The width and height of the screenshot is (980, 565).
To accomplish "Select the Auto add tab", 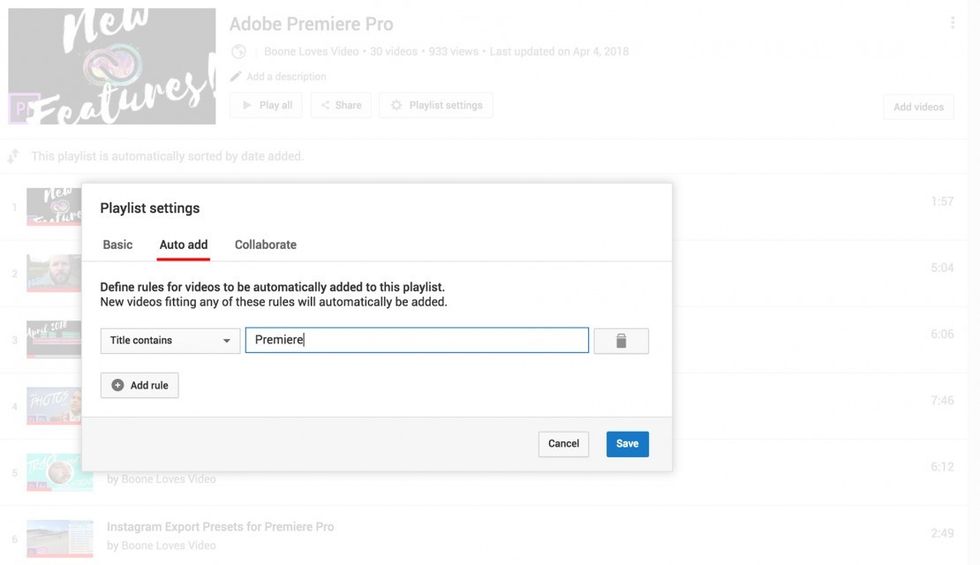I will tap(183, 244).
